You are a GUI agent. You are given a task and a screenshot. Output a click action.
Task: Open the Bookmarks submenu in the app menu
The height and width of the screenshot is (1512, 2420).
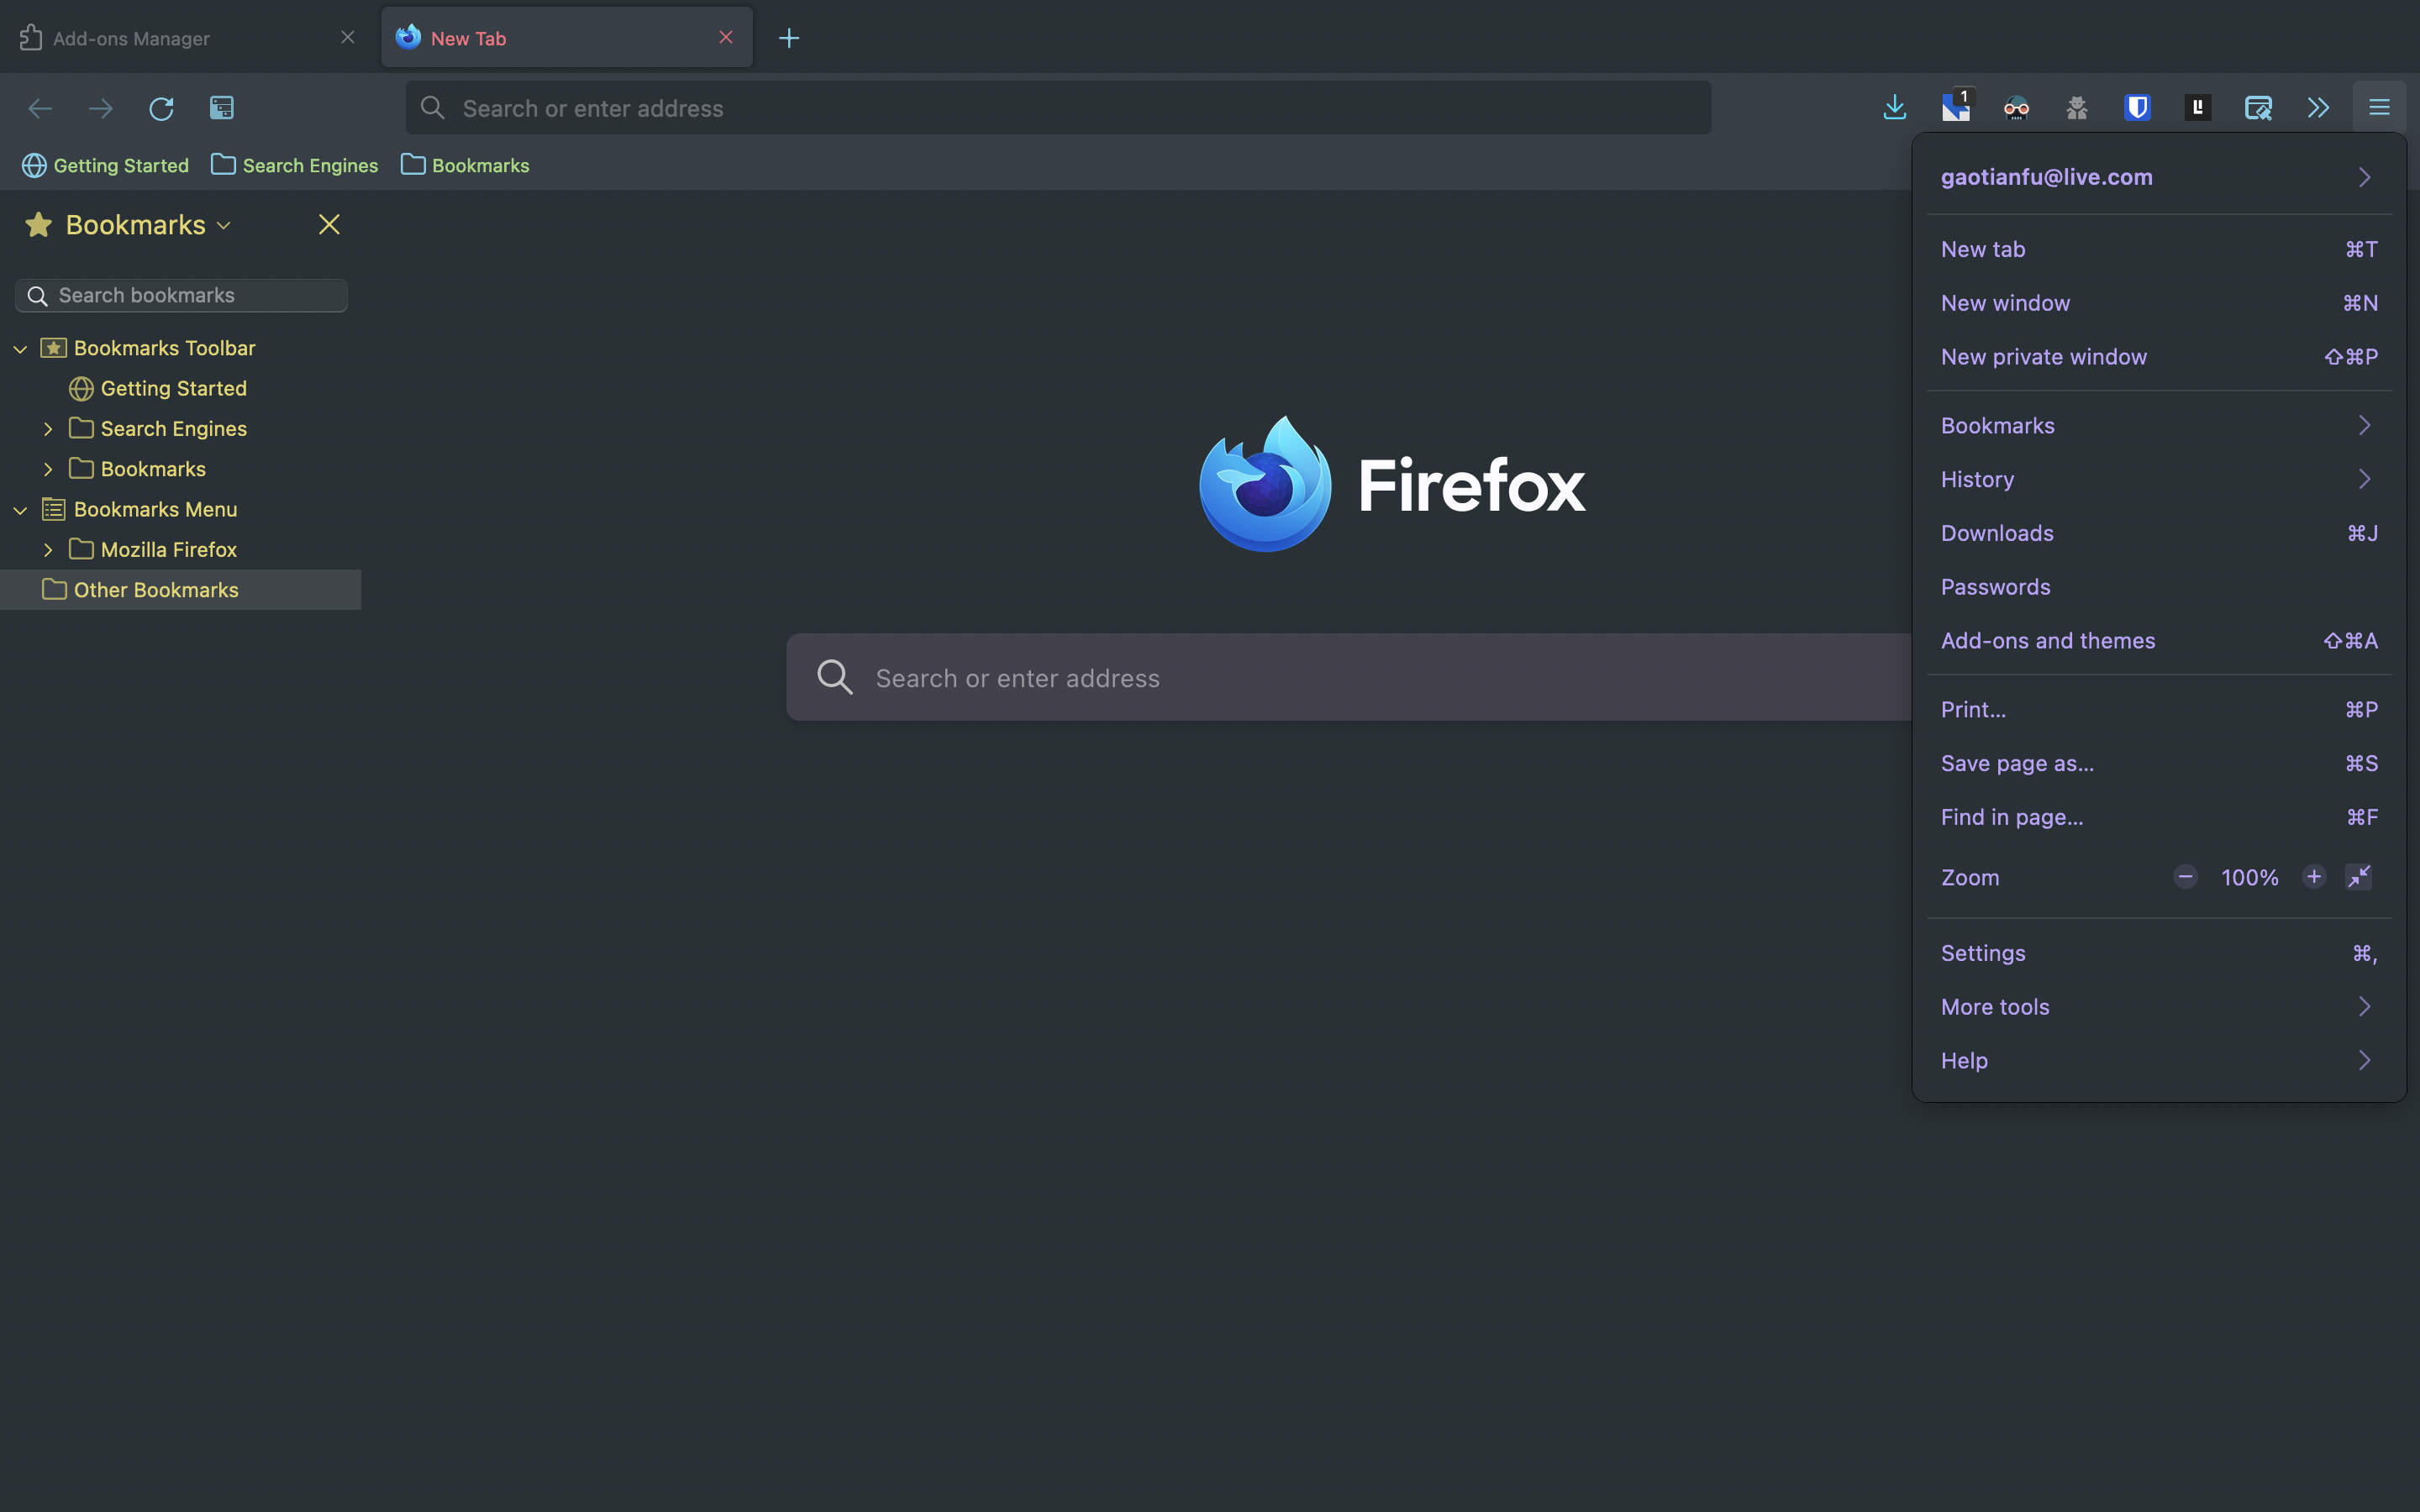2159,426
